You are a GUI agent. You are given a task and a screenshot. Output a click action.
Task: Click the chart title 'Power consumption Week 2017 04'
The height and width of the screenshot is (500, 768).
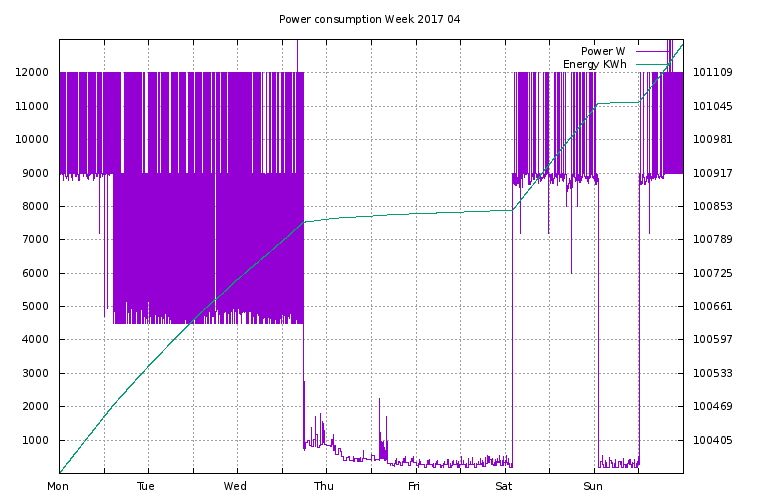coord(369,19)
